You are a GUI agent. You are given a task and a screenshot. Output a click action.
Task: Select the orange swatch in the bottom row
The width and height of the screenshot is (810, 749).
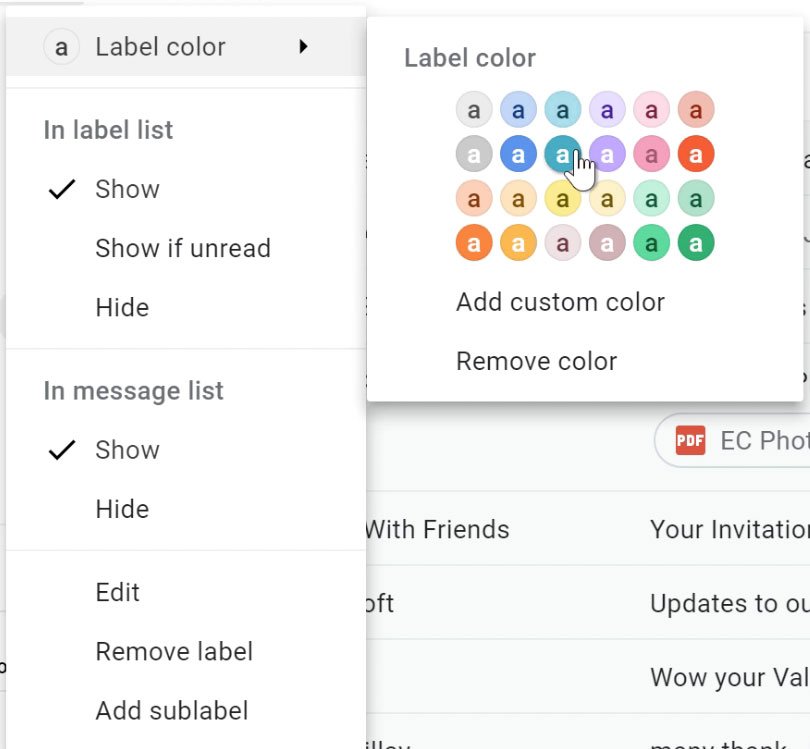pyautogui.click(x=473, y=242)
